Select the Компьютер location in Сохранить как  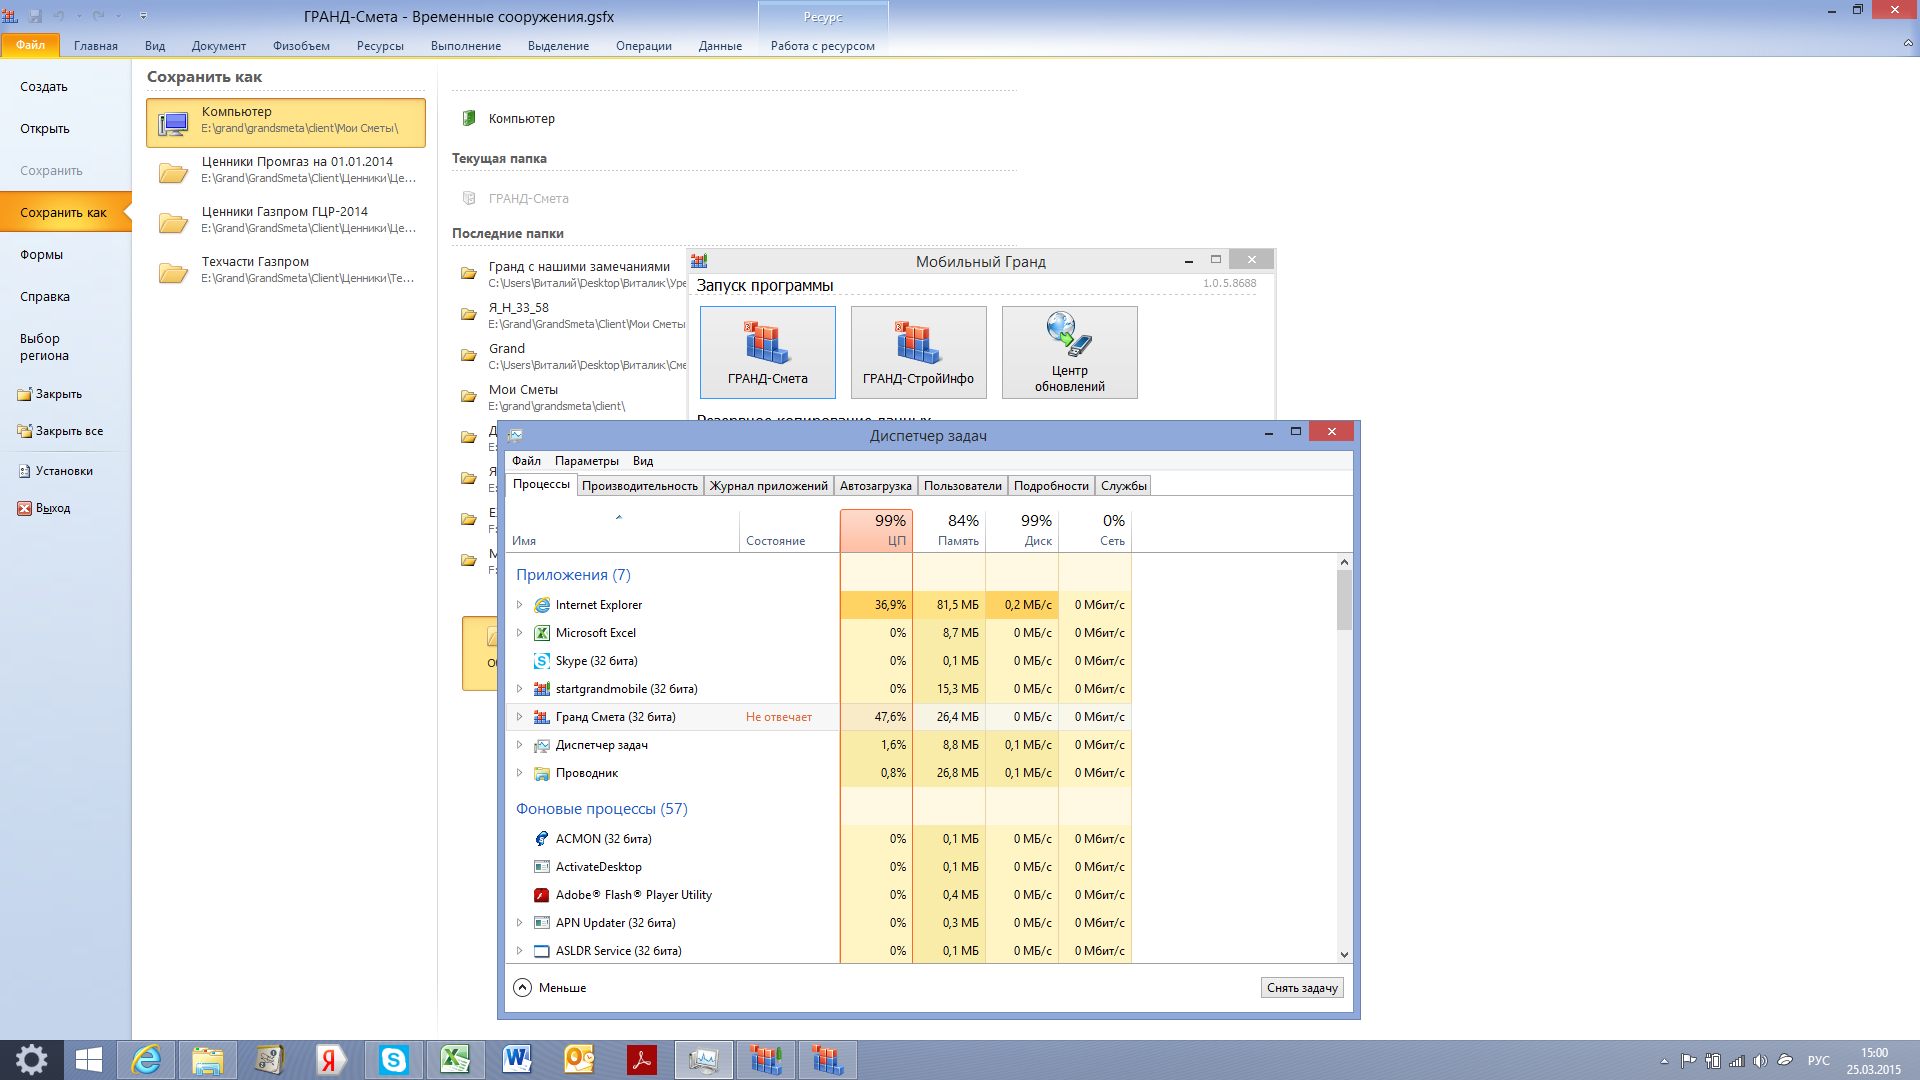(x=286, y=122)
